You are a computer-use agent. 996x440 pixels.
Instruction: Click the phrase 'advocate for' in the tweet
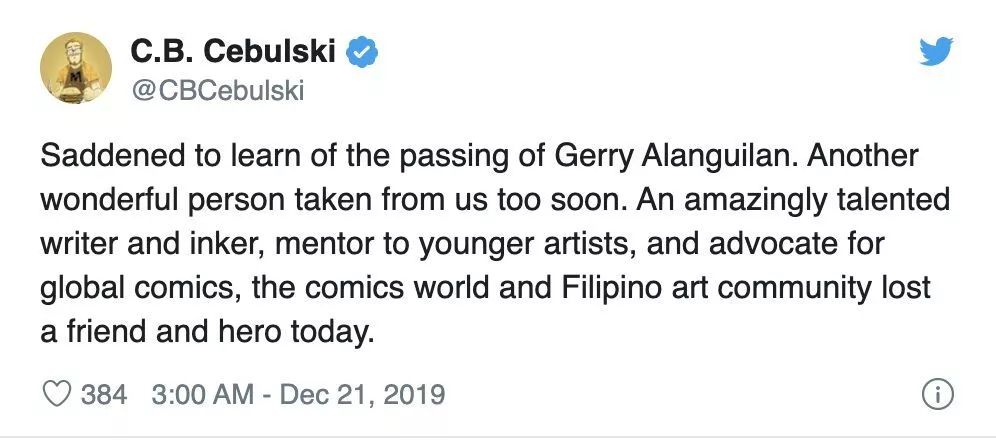(796, 244)
